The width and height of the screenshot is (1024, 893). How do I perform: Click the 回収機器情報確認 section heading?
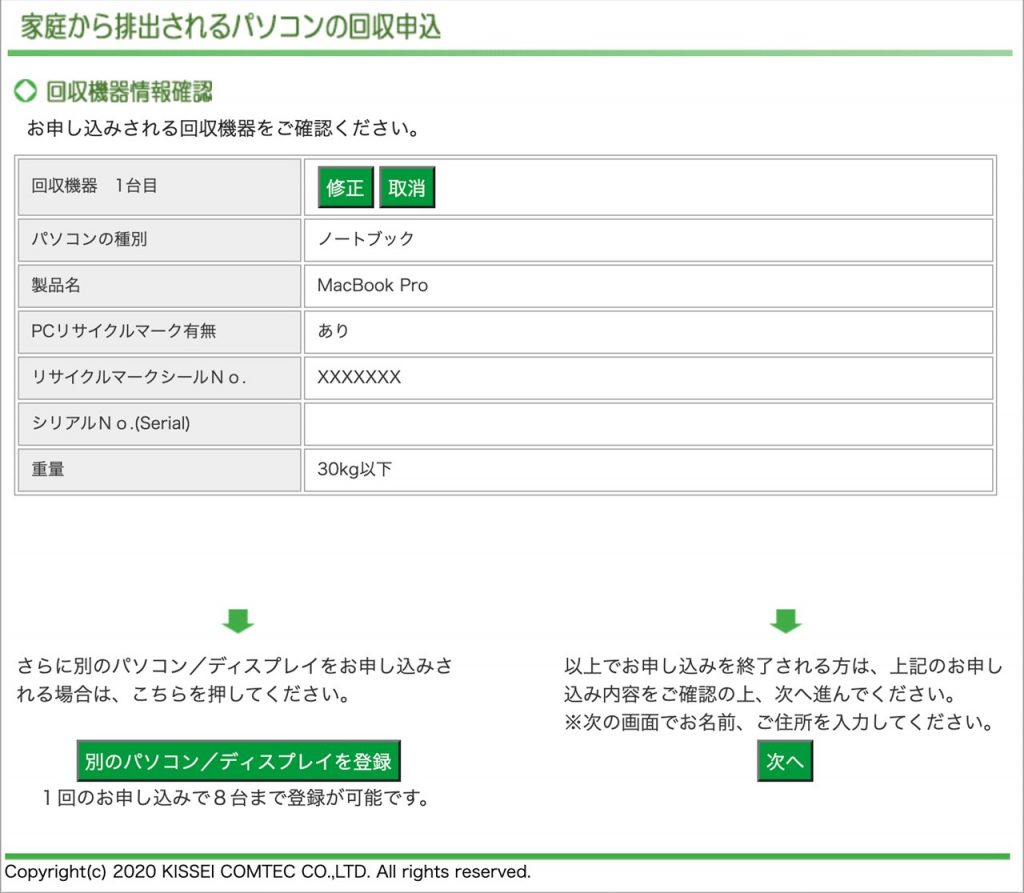(129, 92)
